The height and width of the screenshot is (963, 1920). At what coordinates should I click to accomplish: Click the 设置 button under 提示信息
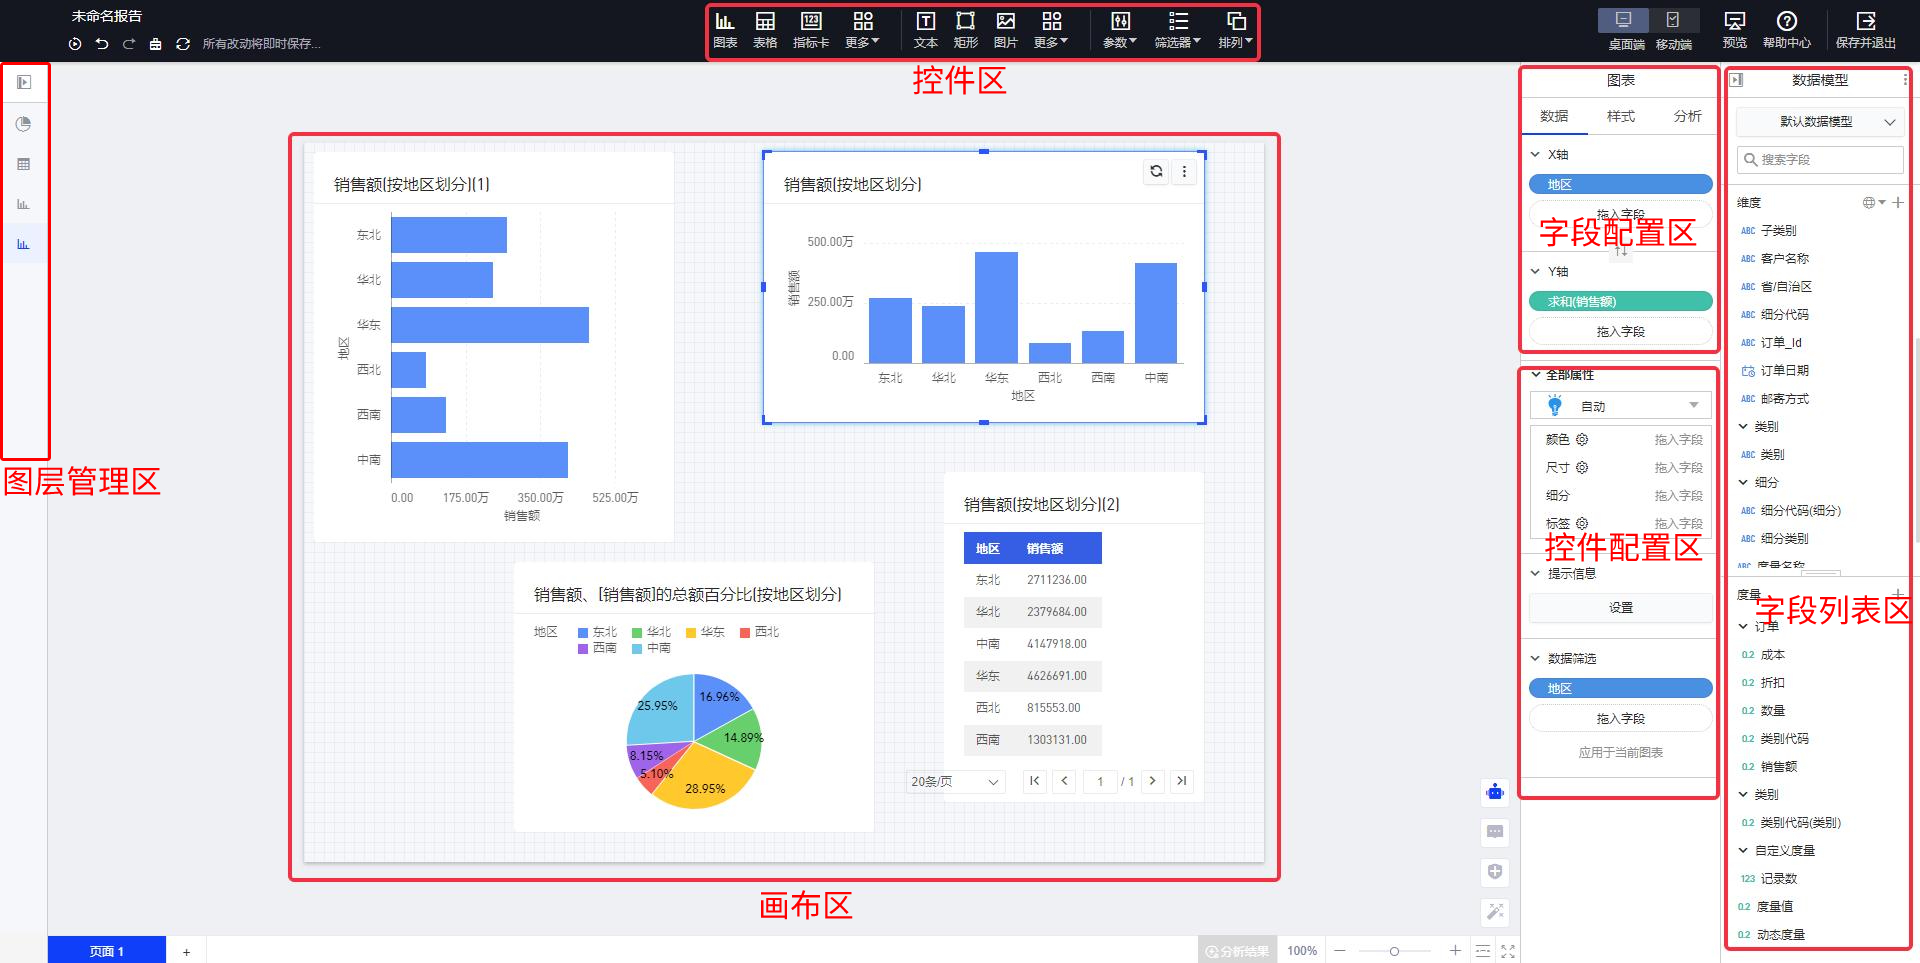pos(1620,608)
